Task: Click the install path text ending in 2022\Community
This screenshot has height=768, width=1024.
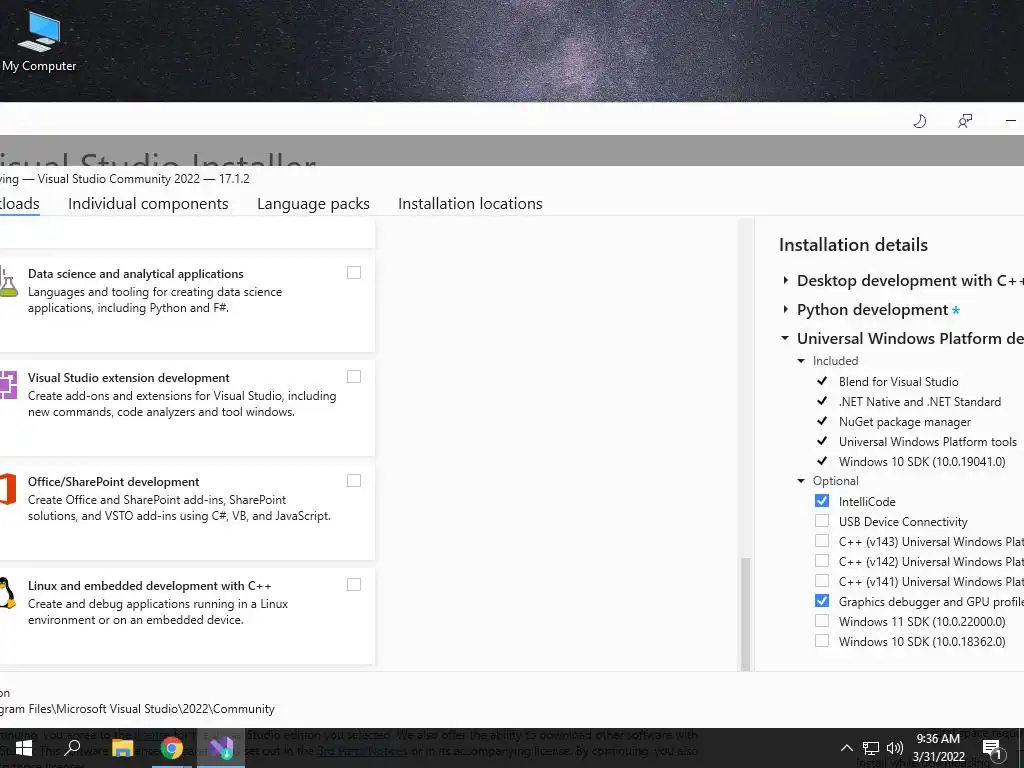Action: coord(137,709)
